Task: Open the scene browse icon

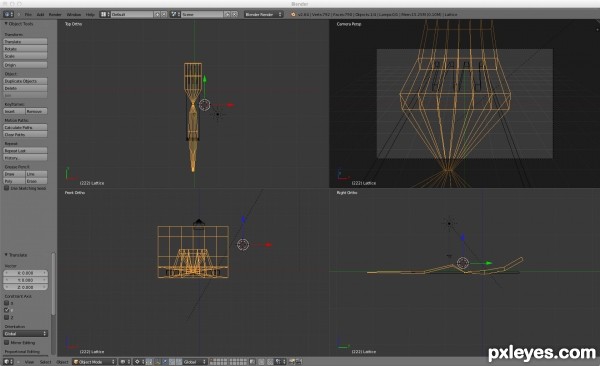Action: pyautogui.click(x=175, y=14)
